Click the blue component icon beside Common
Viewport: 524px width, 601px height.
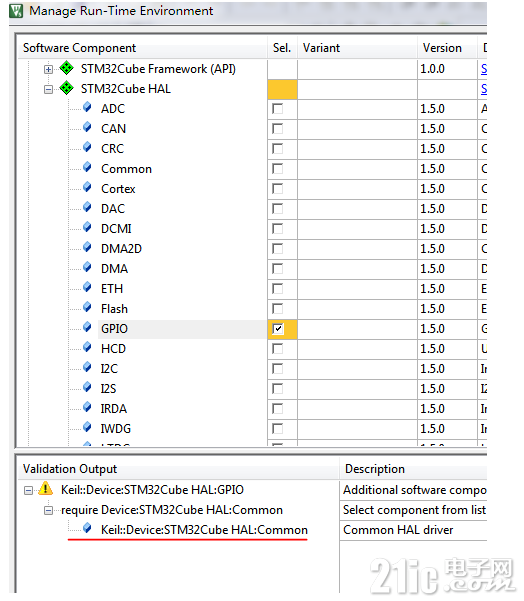[x=87, y=167]
